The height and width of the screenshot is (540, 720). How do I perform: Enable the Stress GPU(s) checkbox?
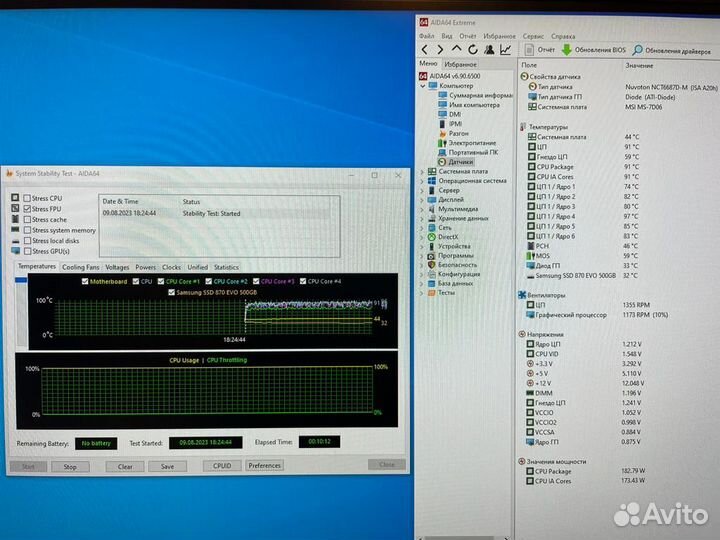pos(27,251)
